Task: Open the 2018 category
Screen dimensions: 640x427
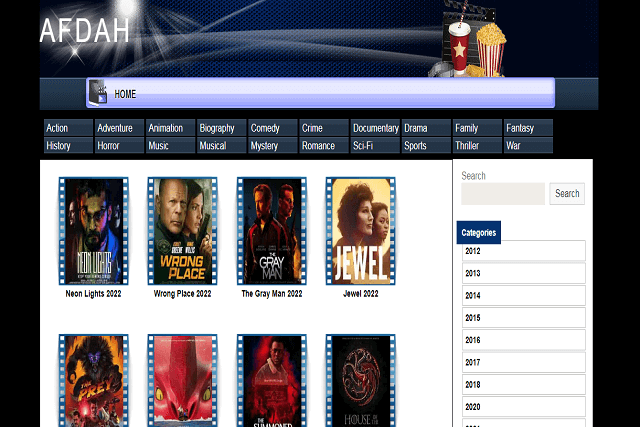Action: point(524,385)
